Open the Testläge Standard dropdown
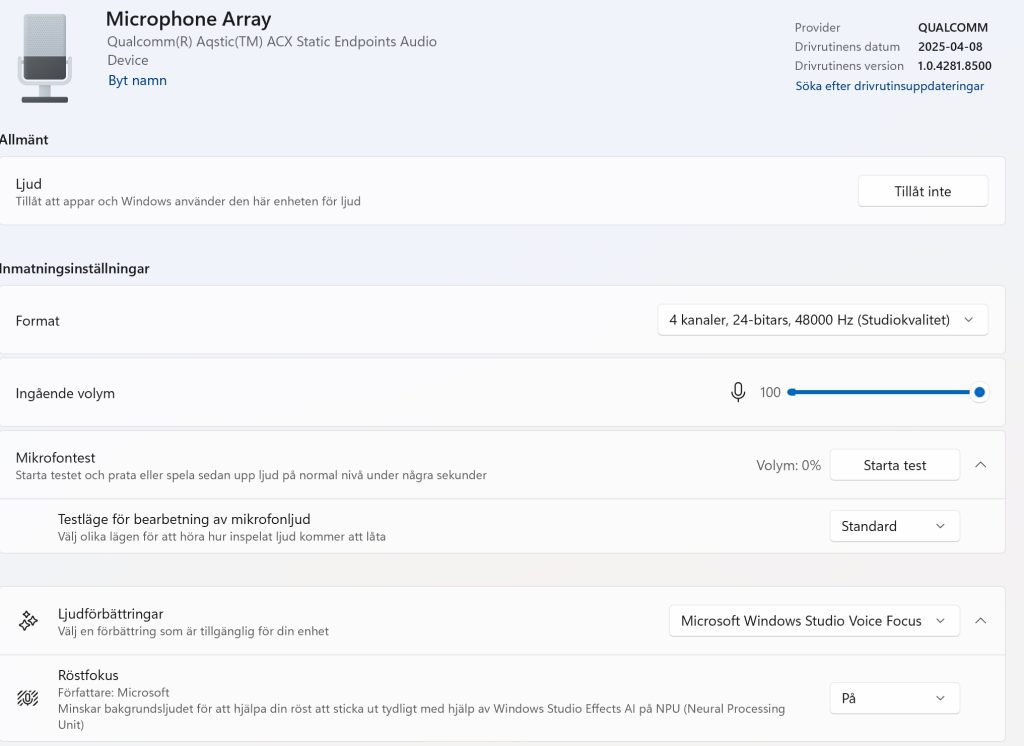 tap(894, 526)
